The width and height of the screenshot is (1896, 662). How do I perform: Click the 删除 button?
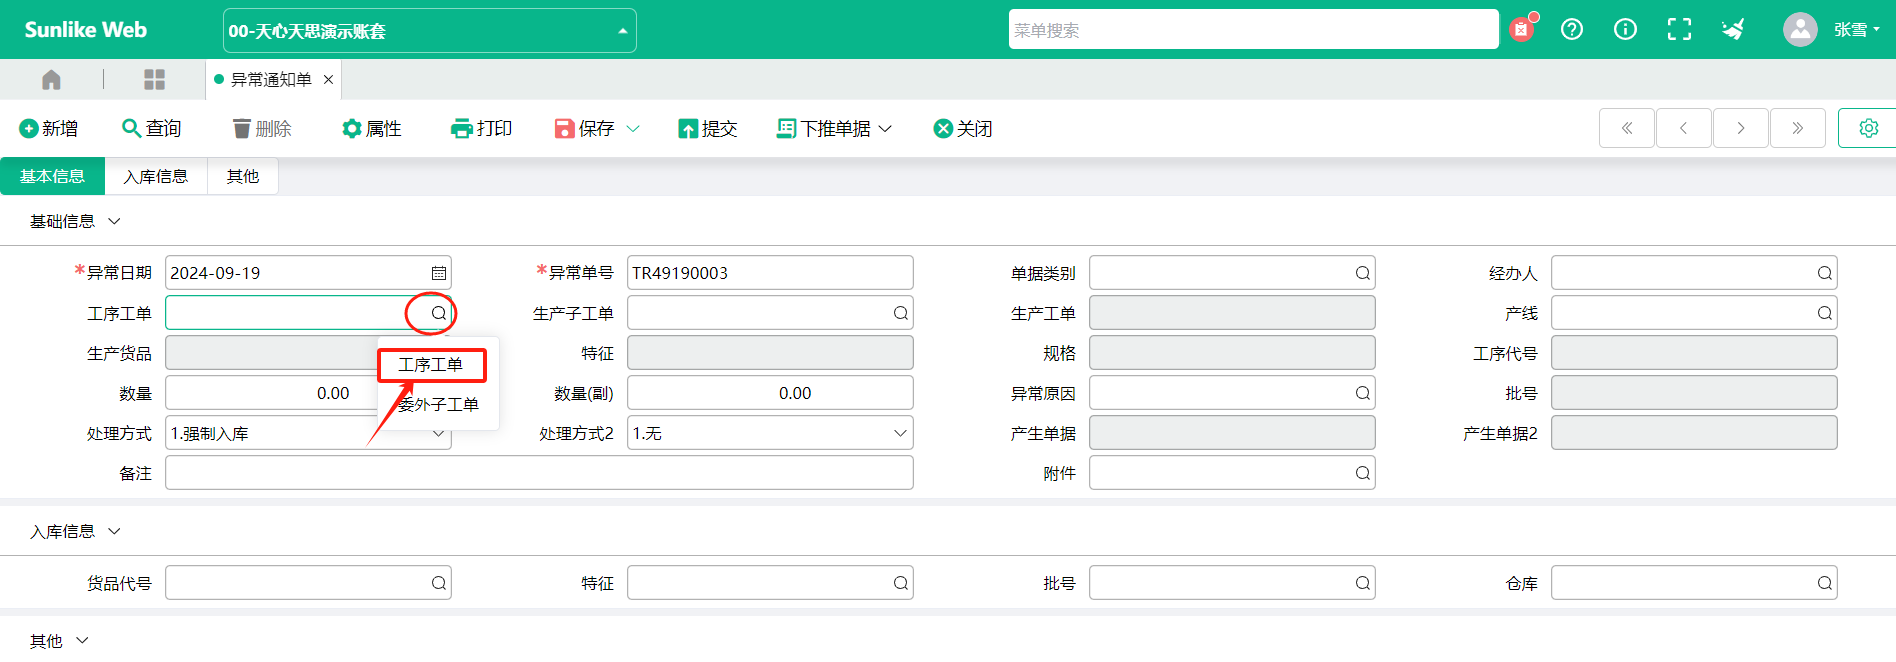[262, 128]
